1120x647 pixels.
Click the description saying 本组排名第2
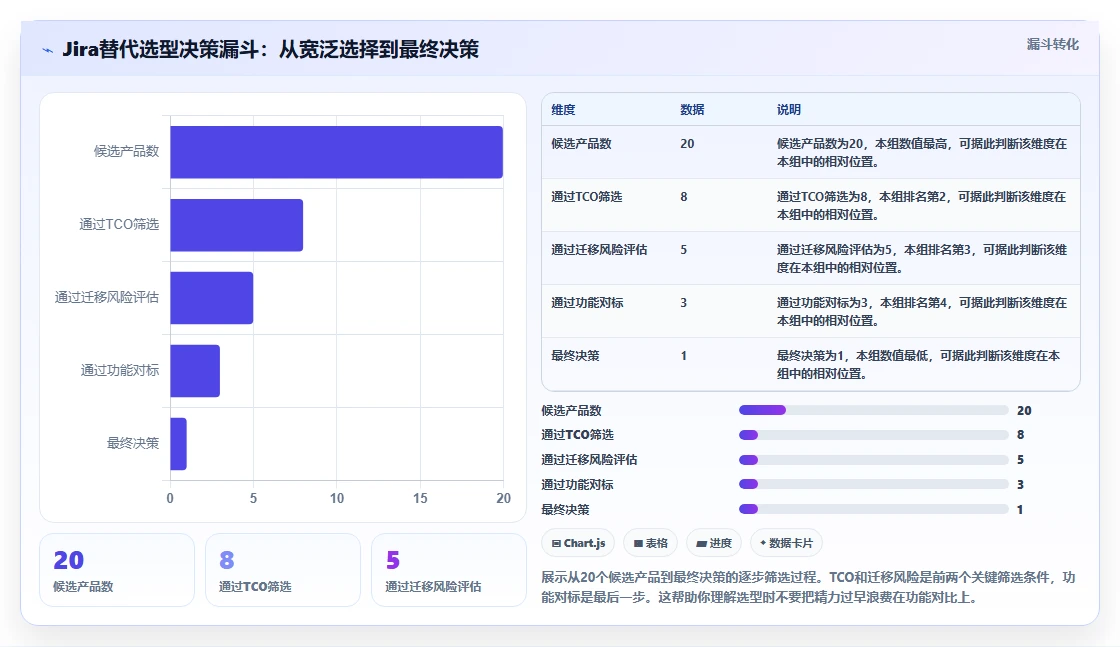(x=922, y=206)
